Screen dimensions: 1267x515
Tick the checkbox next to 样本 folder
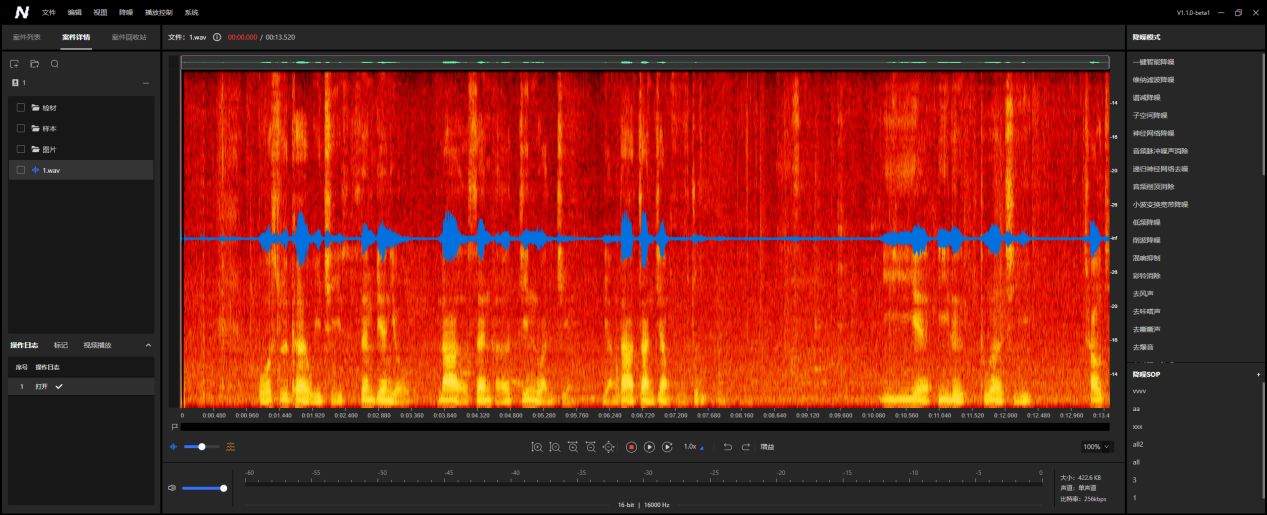(x=21, y=128)
